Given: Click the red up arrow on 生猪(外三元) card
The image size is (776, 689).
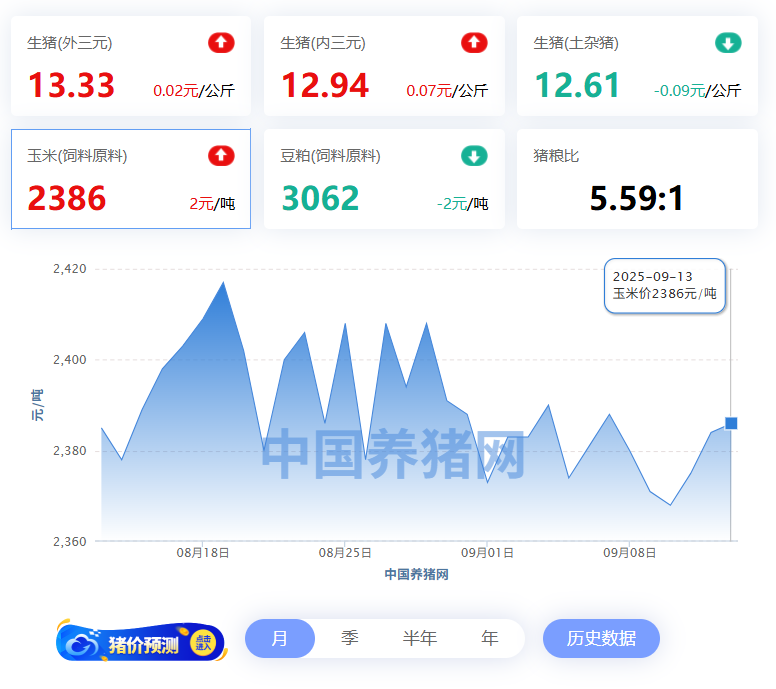Looking at the screenshot, I should pos(221,43).
